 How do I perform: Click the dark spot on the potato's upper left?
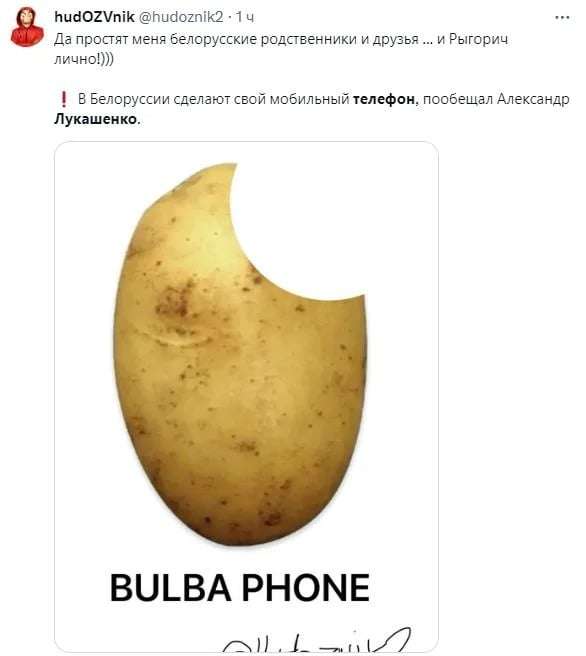point(174,300)
